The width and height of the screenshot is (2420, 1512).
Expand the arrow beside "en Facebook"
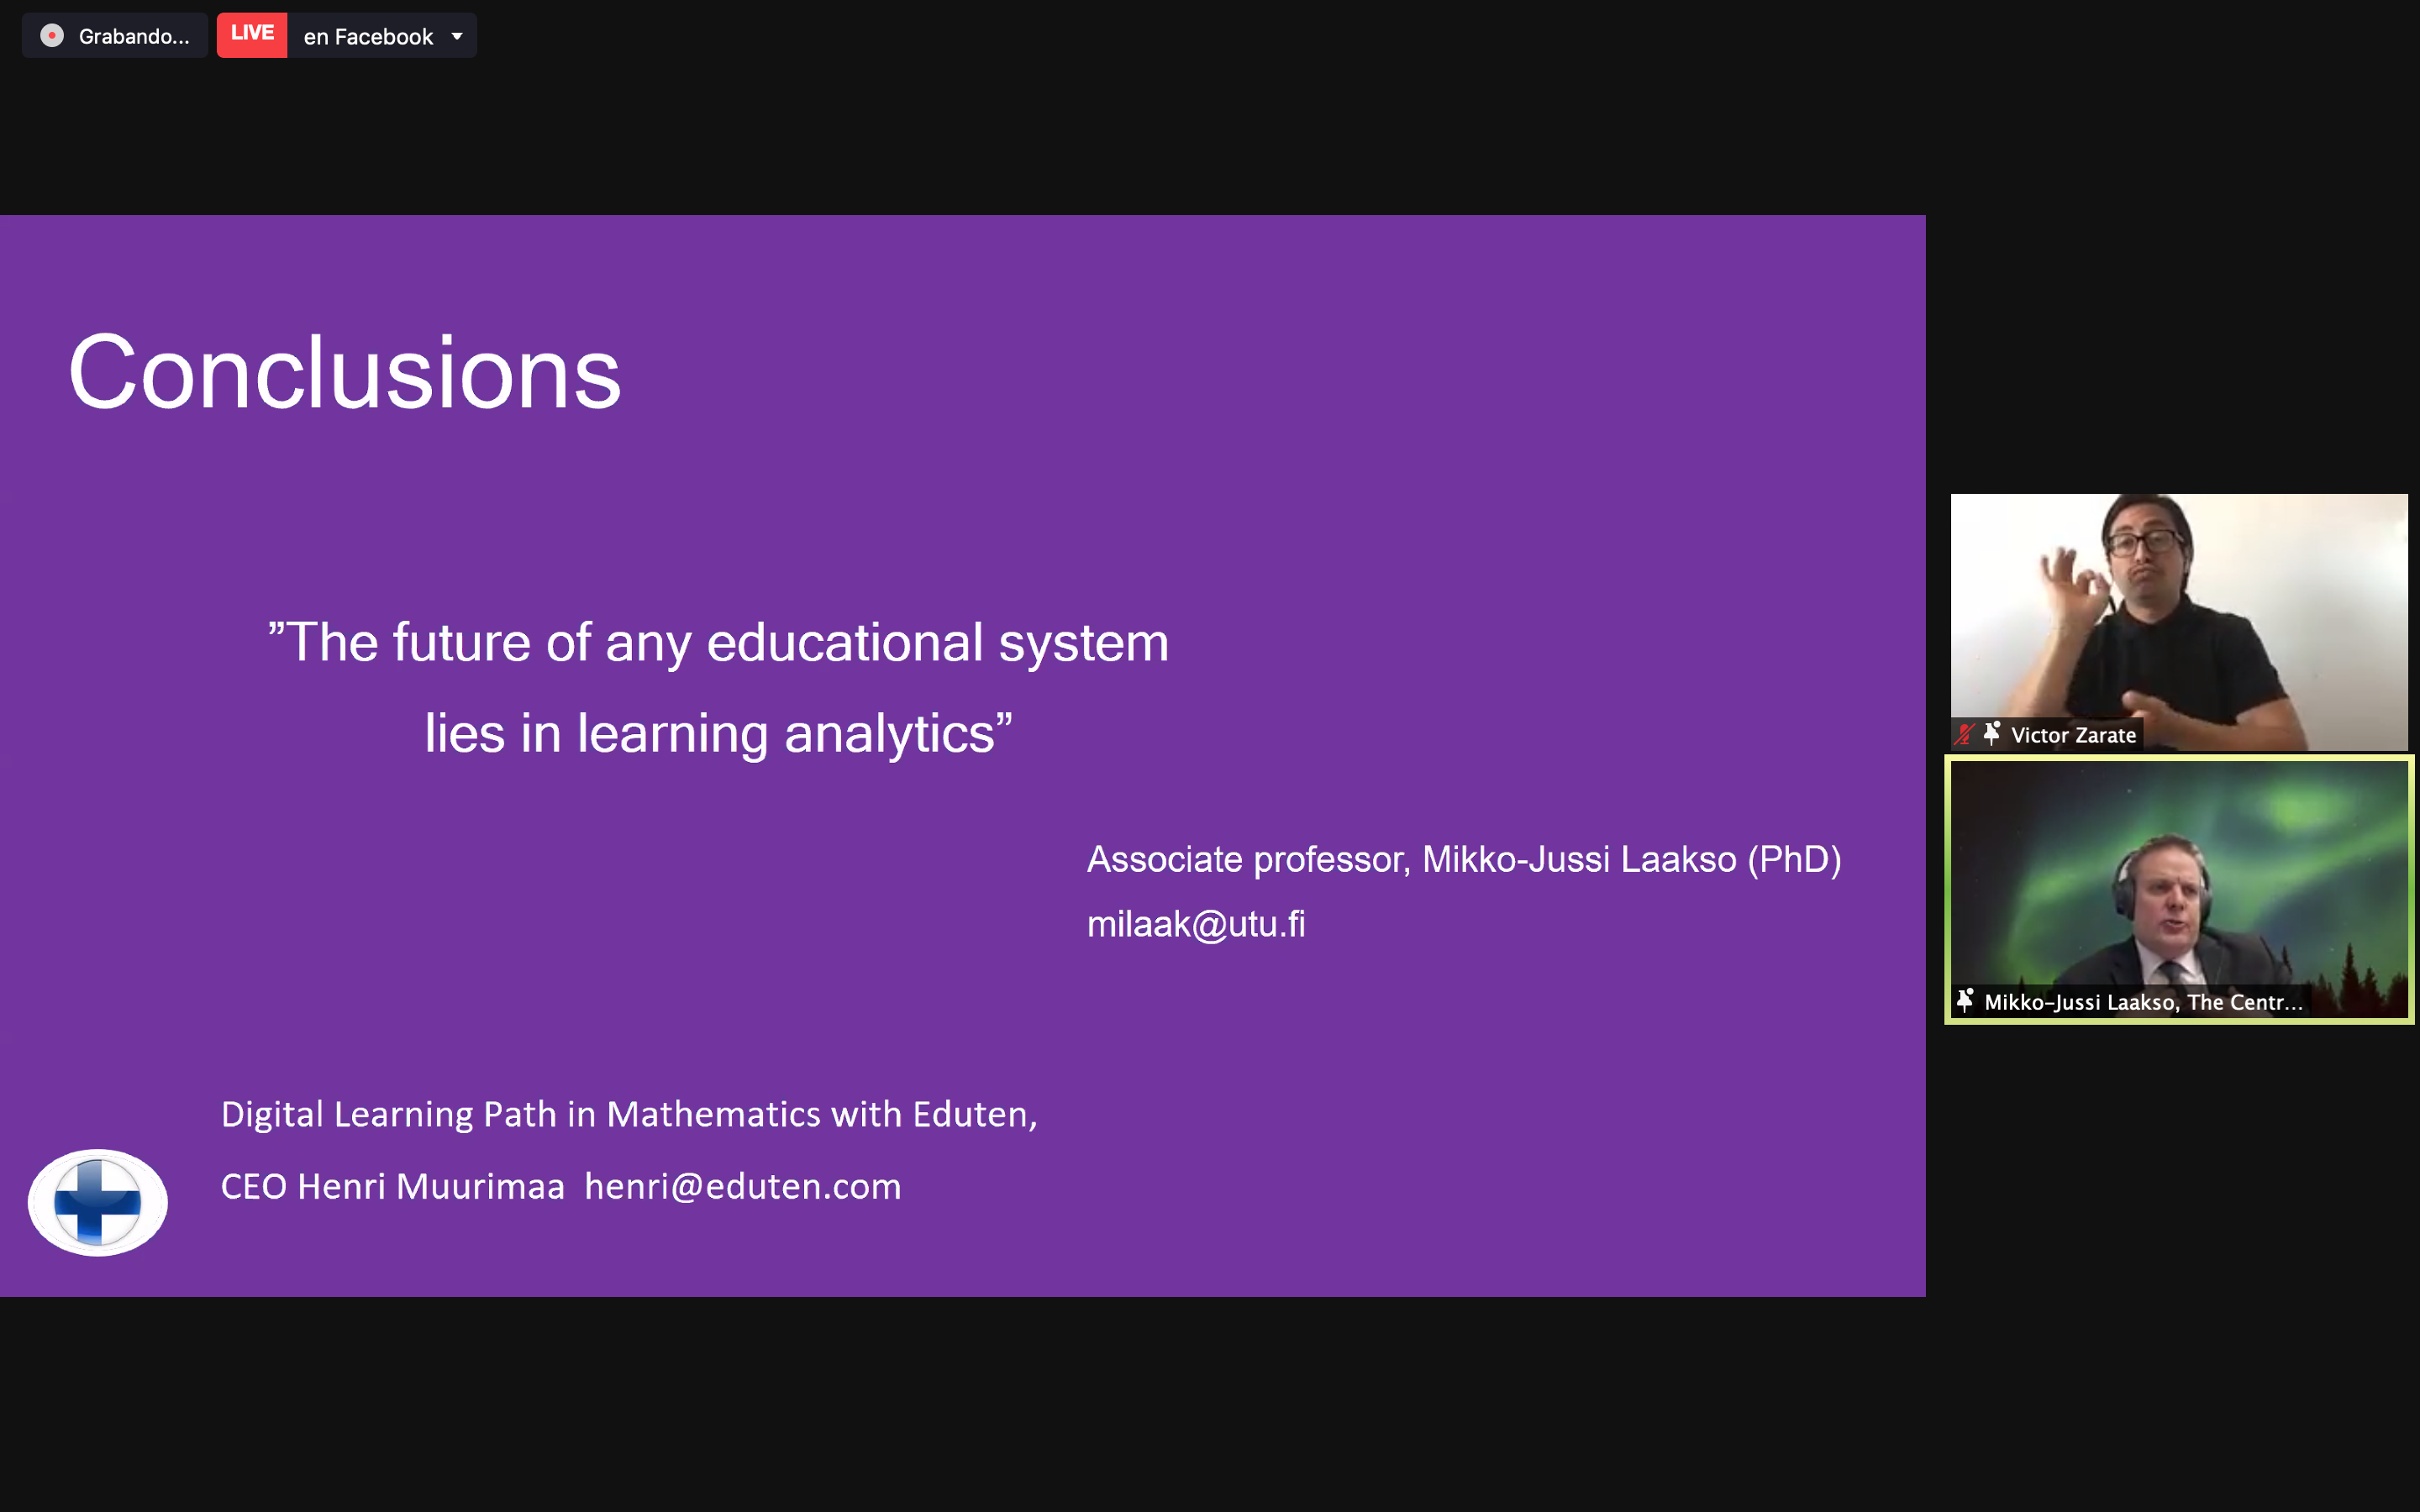click(457, 37)
